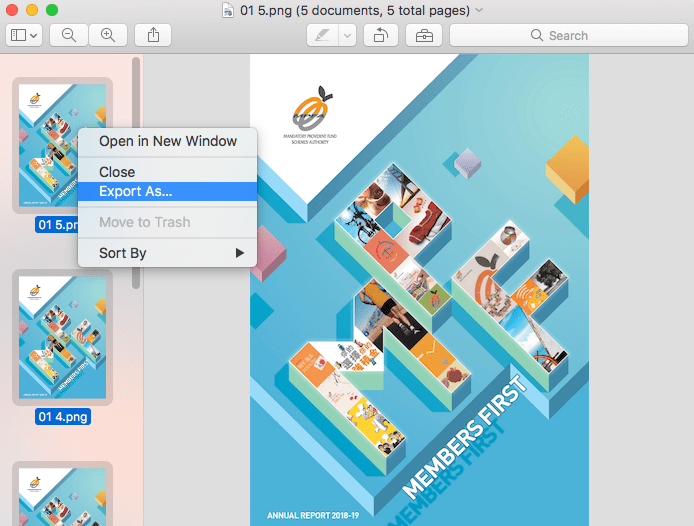The width and height of the screenshot is (694, 526).
Task: Click the zoom out magnifier icon
Action: point(69,35)
